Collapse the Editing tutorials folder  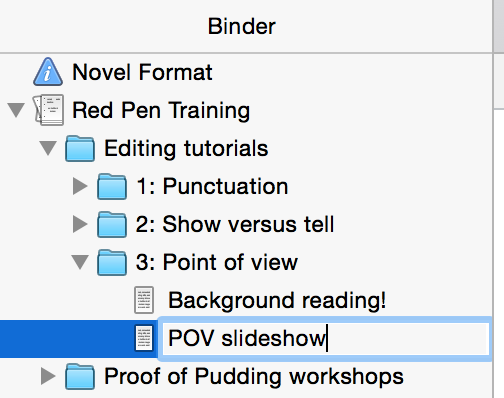pos(48,148)
